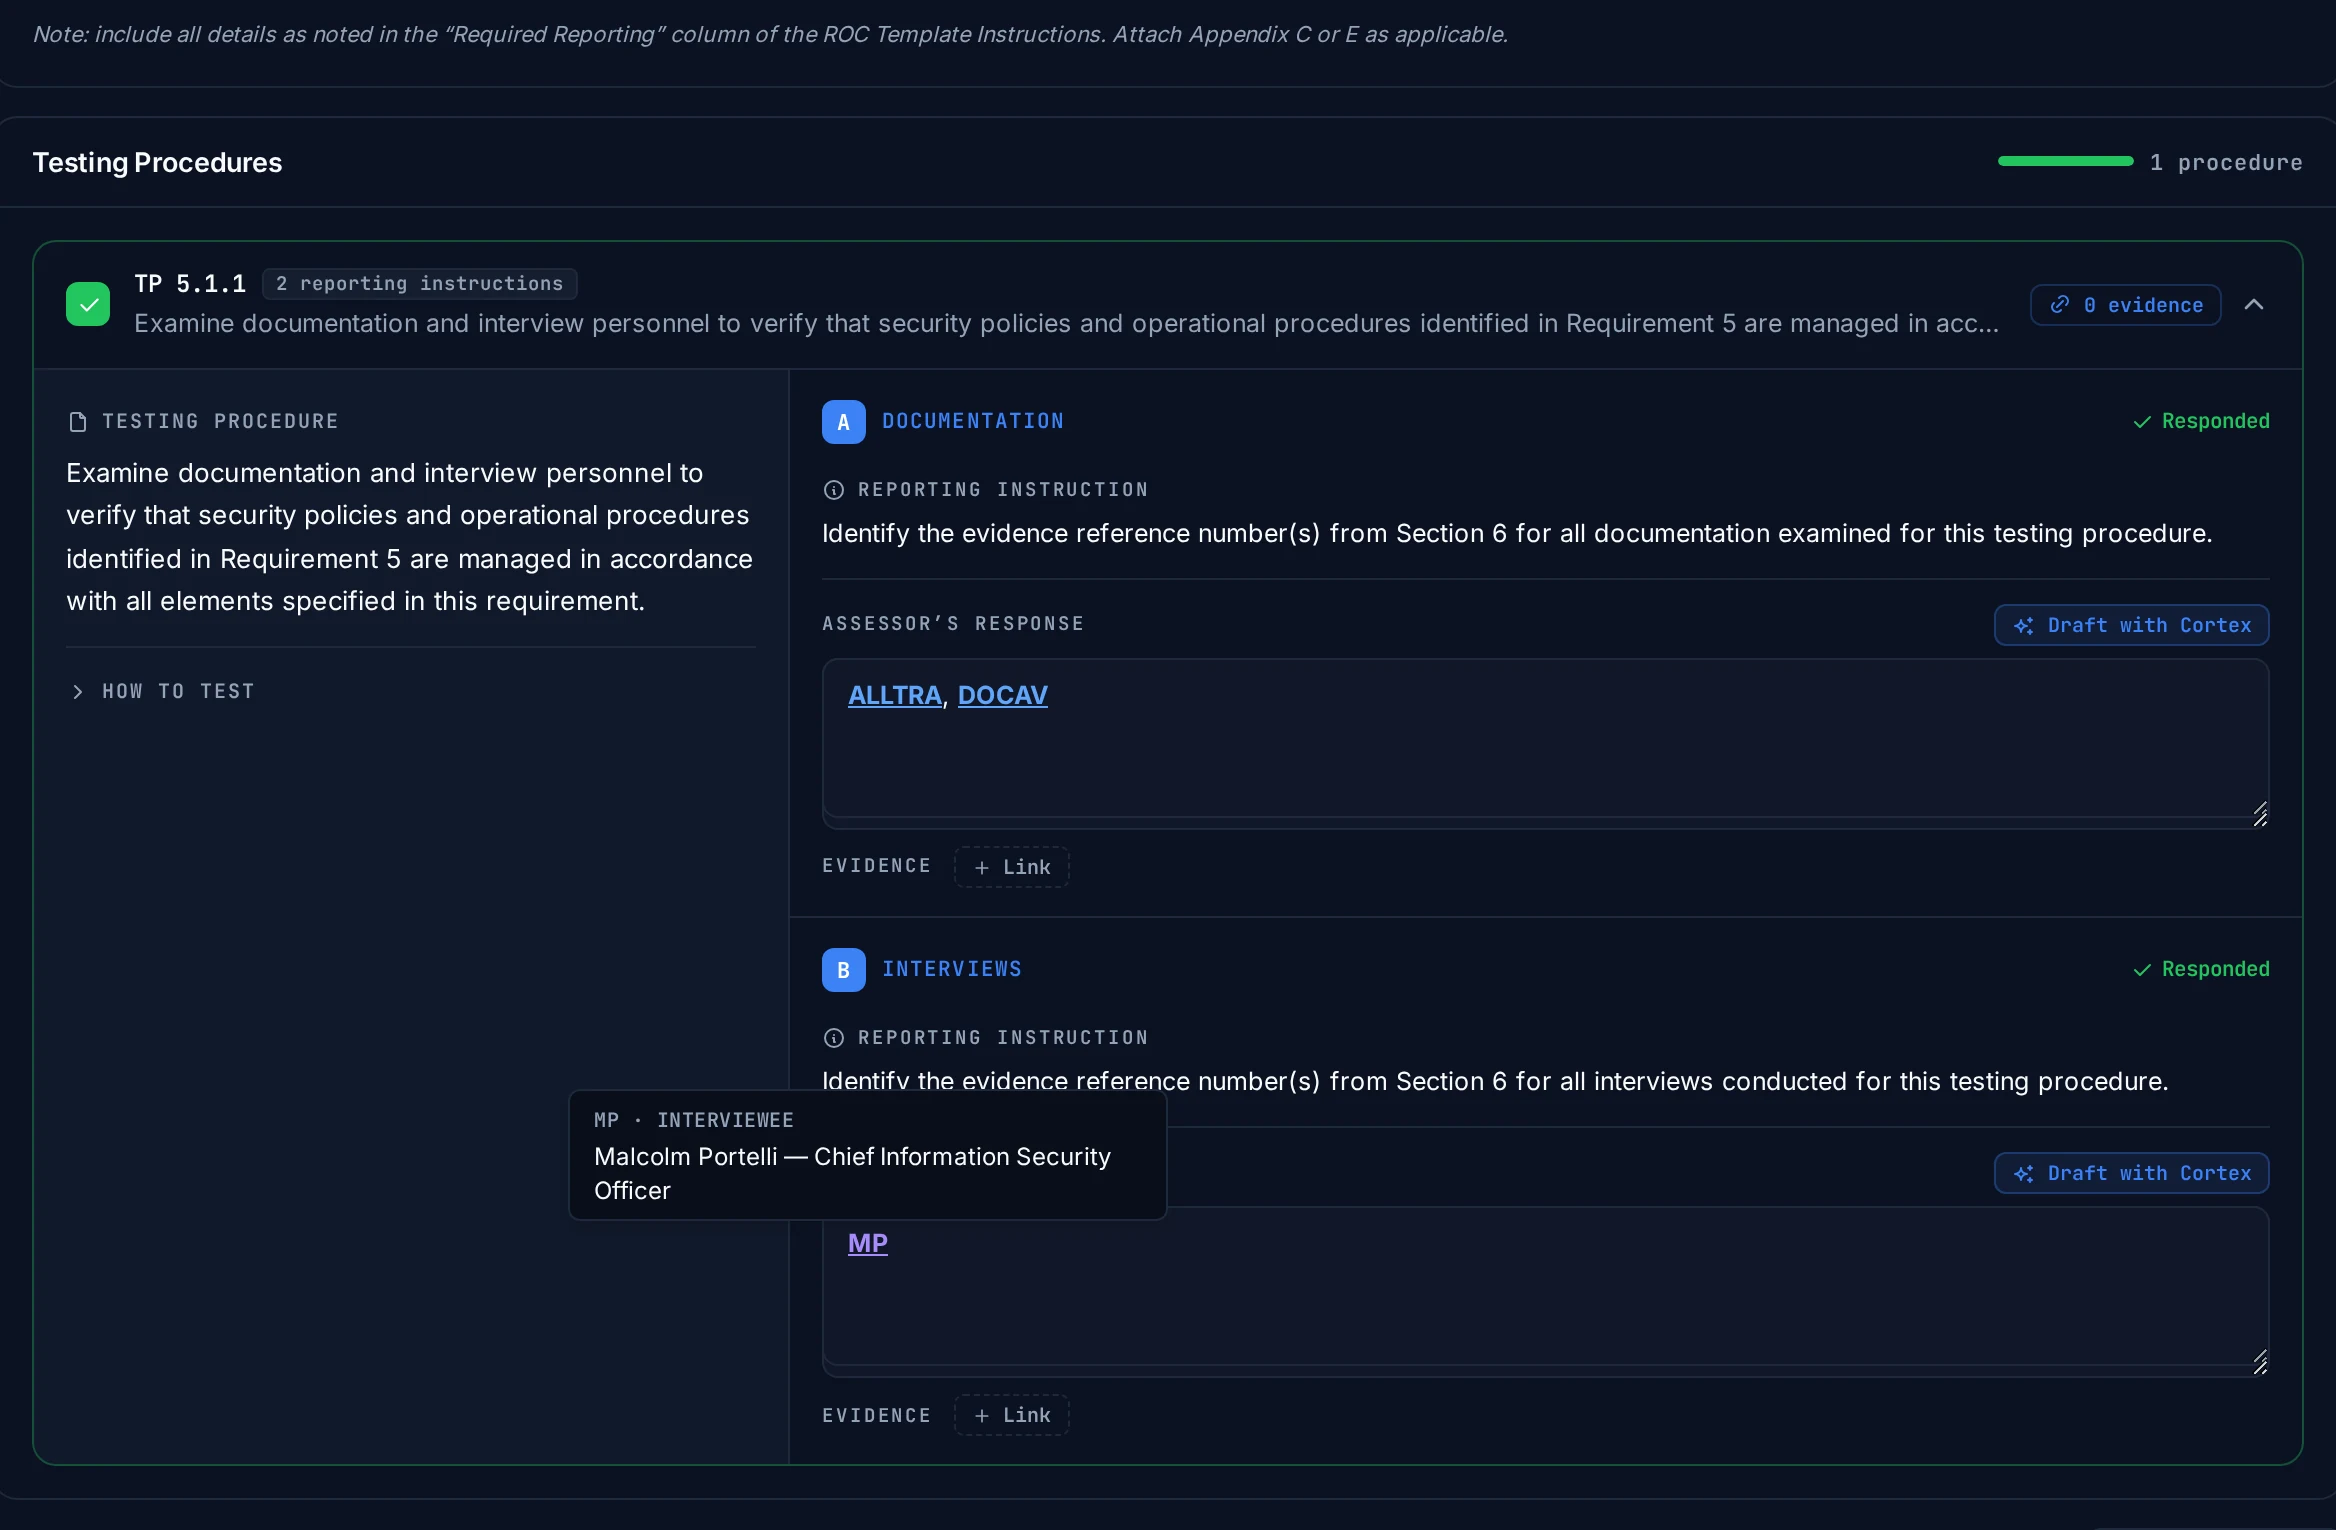Click the Documentation response resize handle

2259,815
